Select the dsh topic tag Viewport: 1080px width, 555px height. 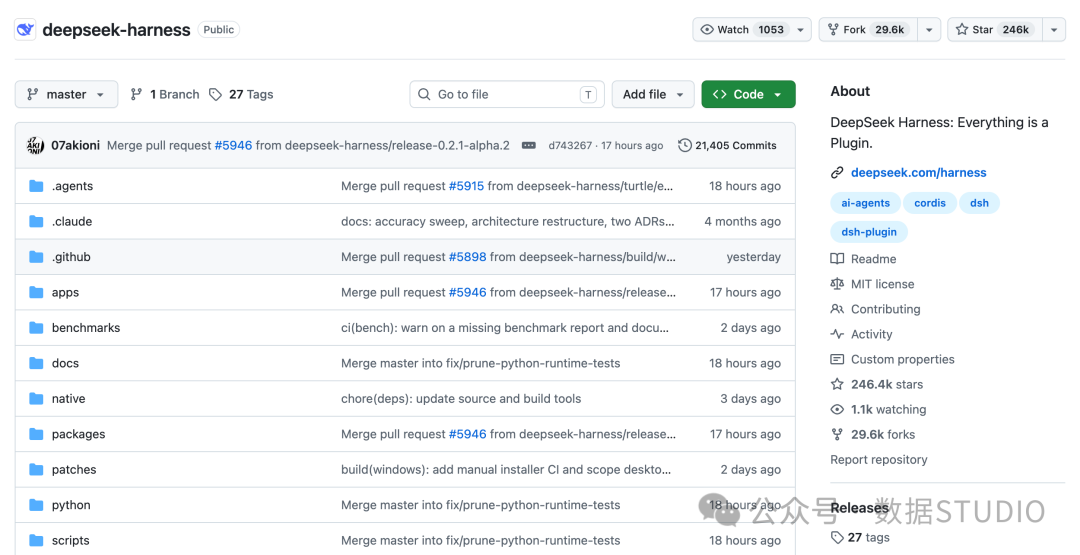[x=979, y=203]
